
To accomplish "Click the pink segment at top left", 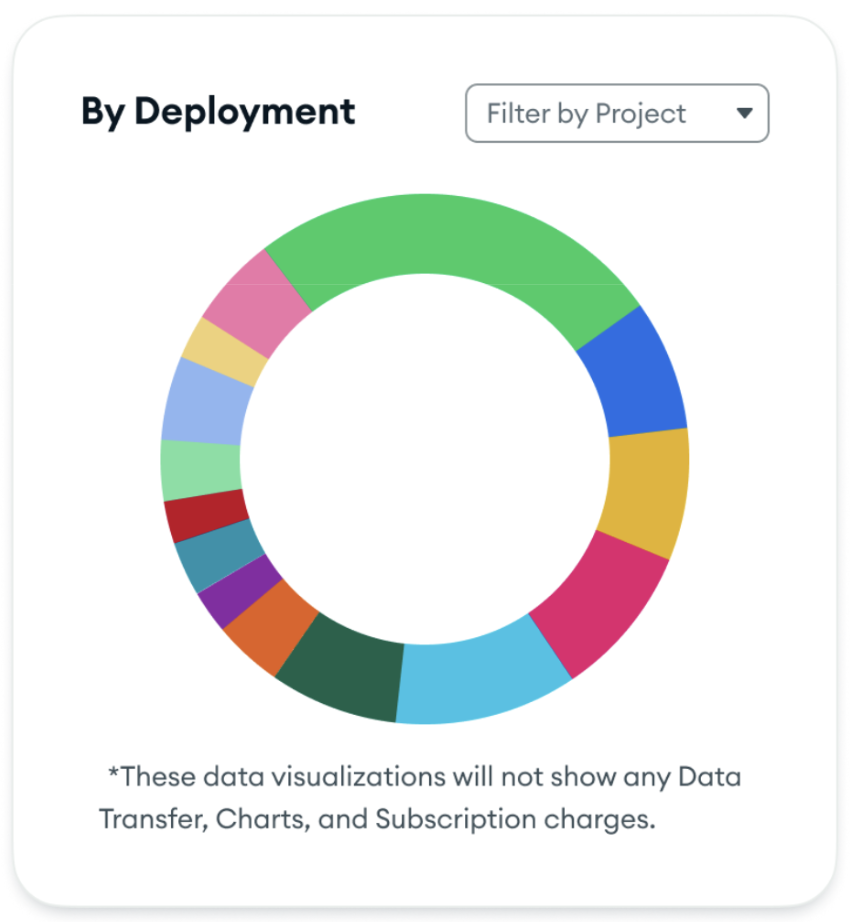I will click(255, 295).
